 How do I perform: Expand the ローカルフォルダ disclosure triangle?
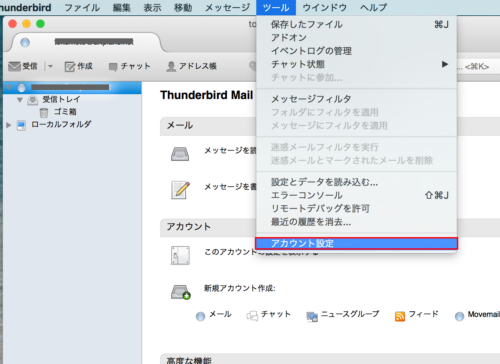point(9,125)
